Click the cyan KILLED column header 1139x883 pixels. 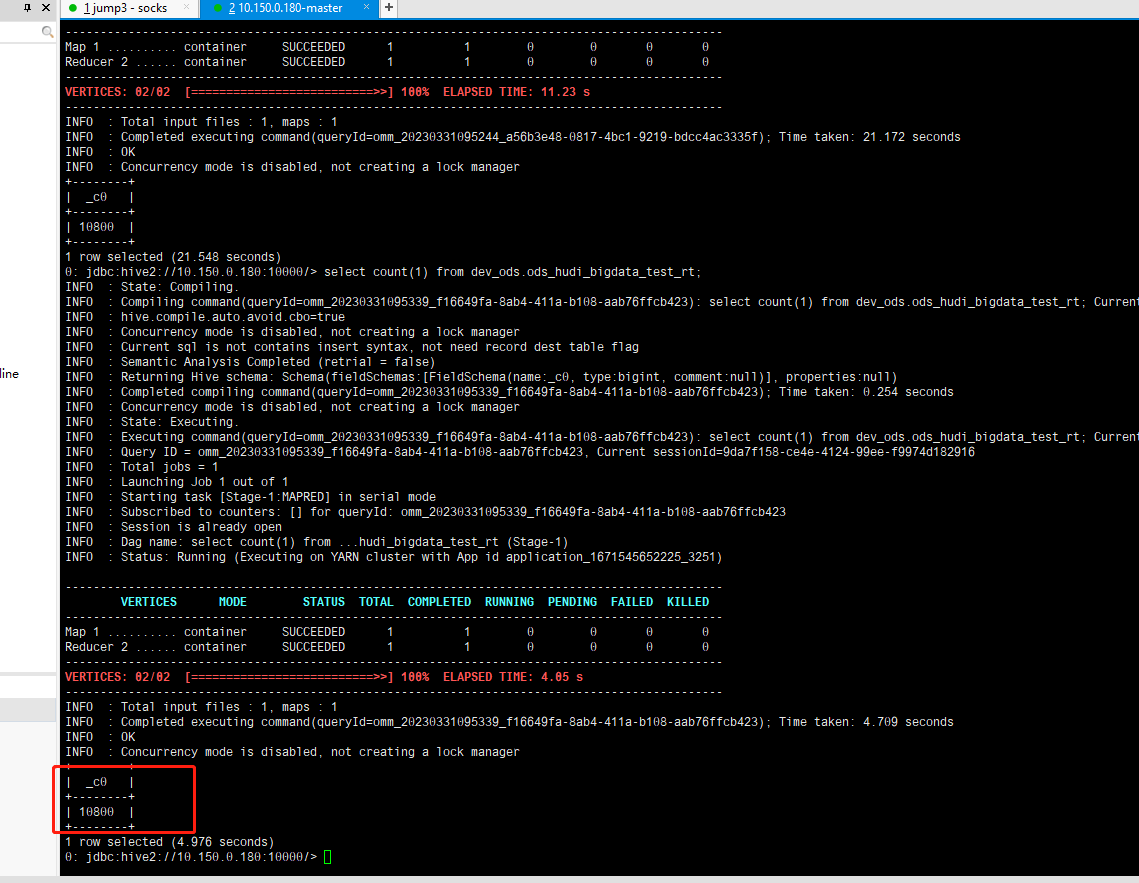click(x=687, y=602)
